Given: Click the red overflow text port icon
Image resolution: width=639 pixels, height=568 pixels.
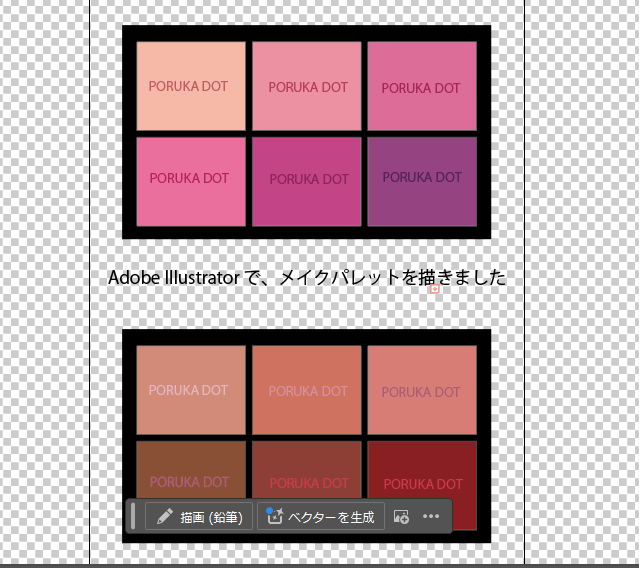Looking at the screenshot, I should [434, 289].
